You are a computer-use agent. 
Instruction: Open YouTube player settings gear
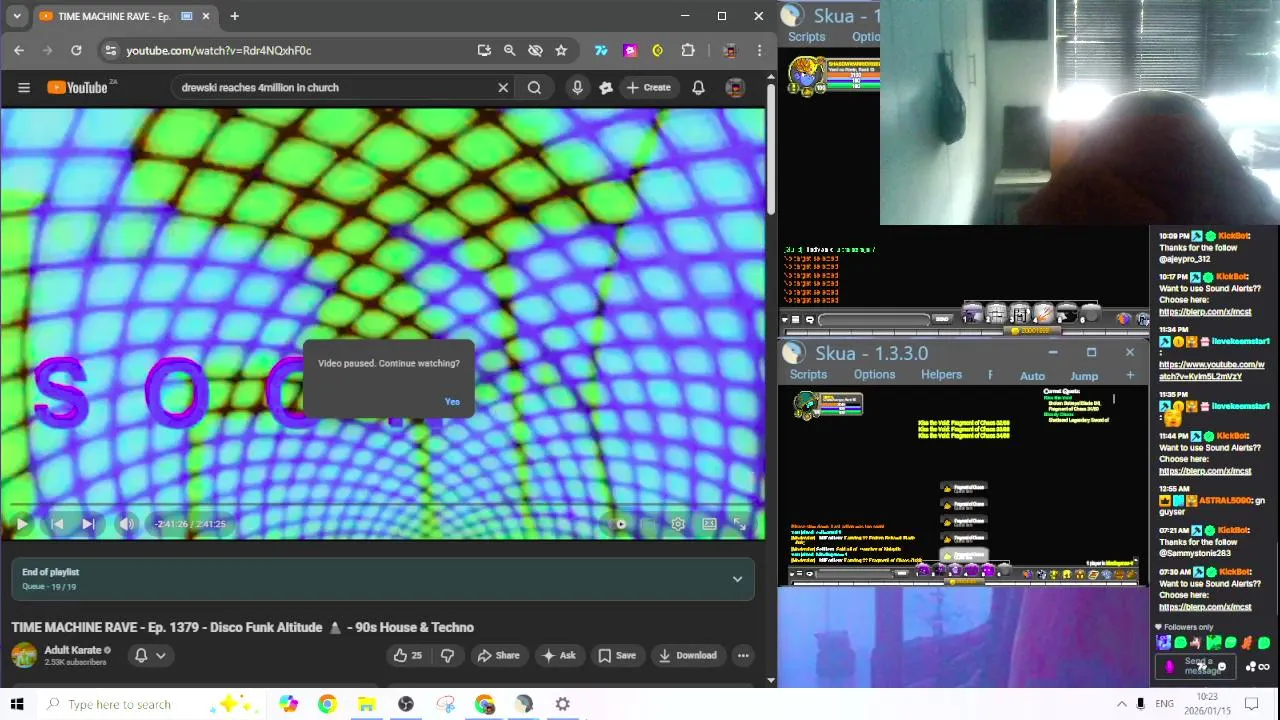point(678,524)
